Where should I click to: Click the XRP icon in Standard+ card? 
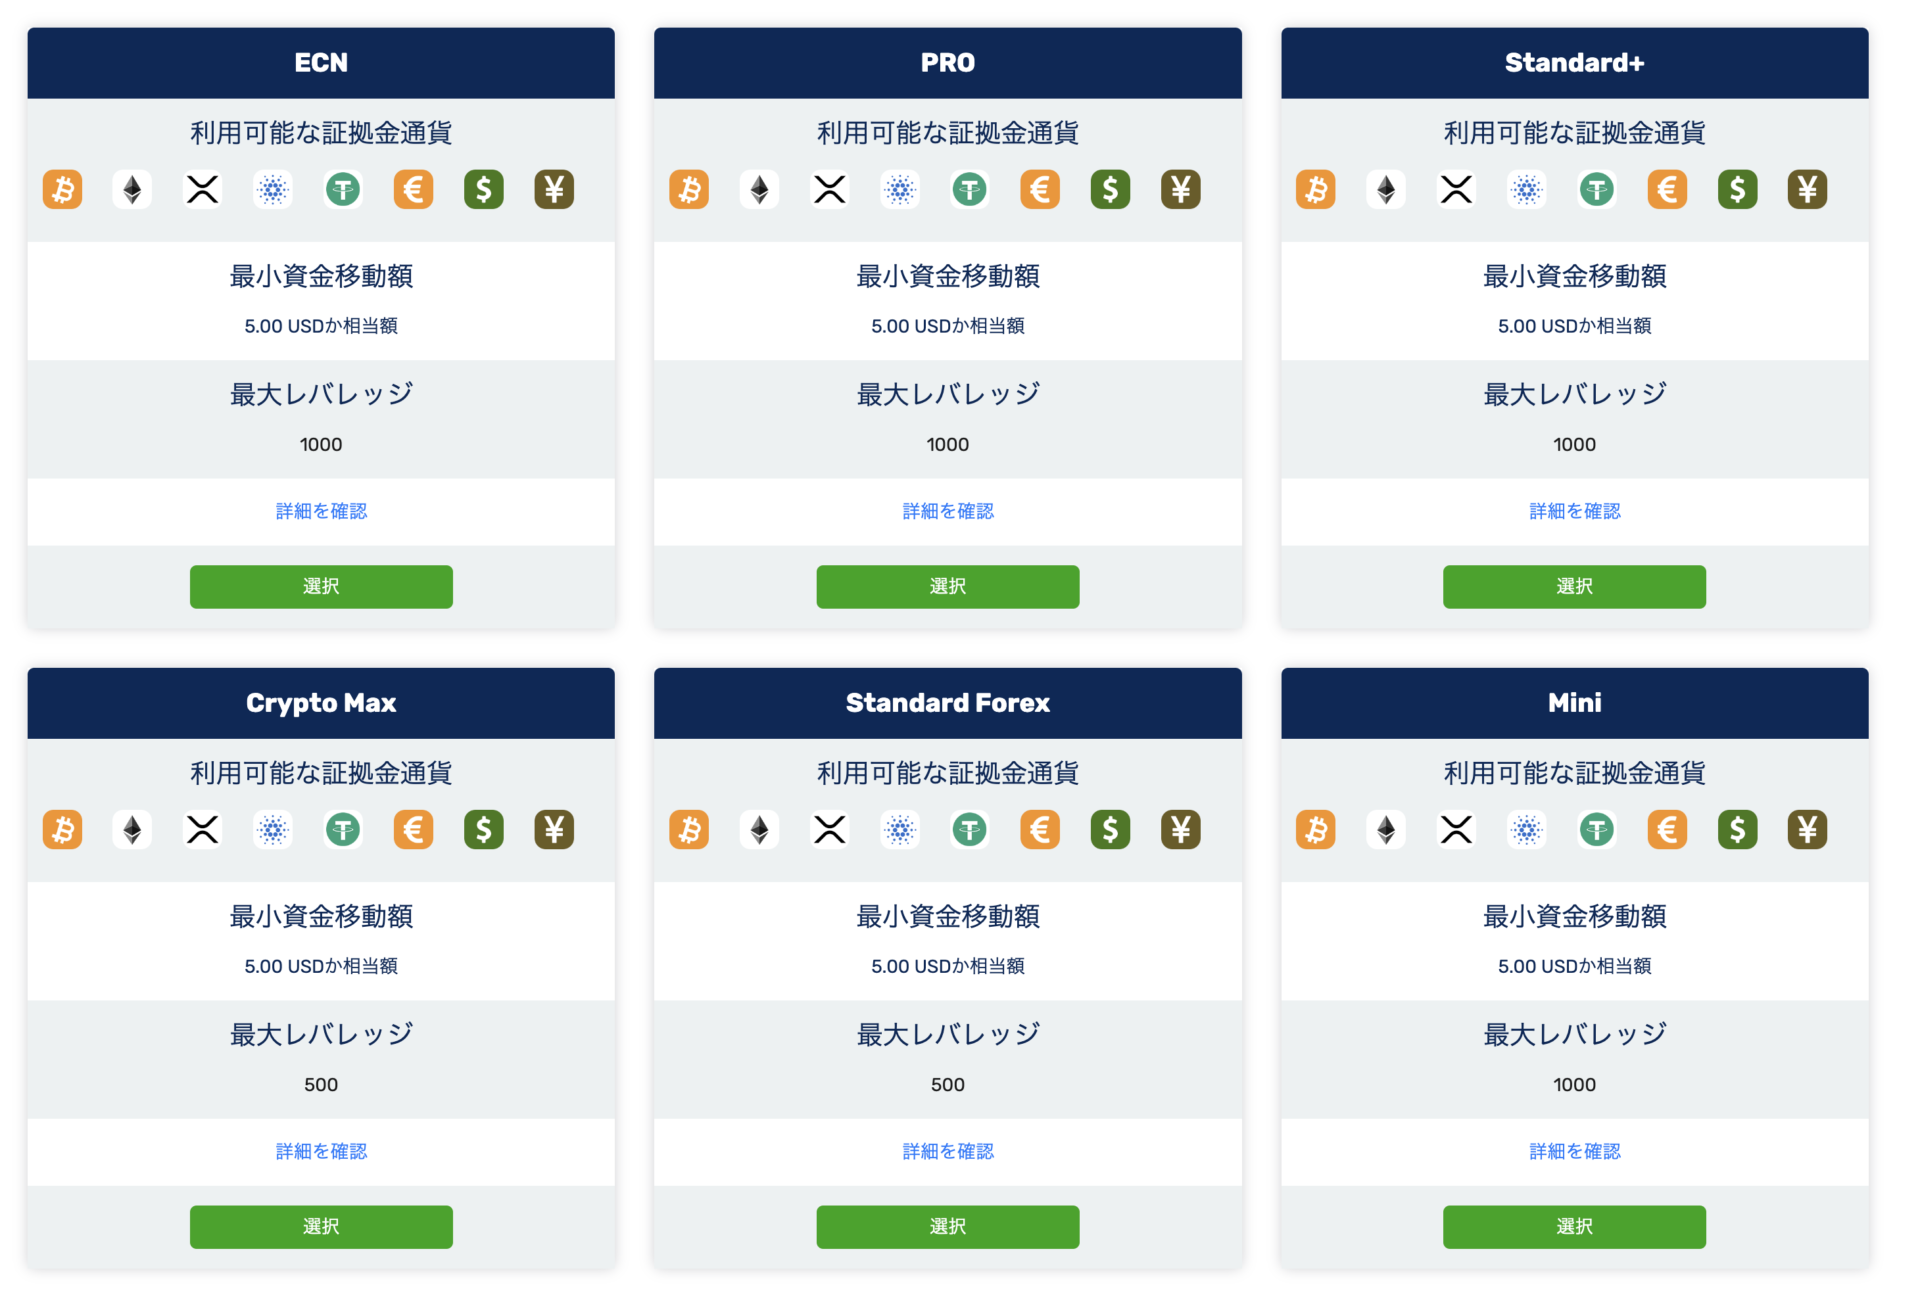(1456, 189)
